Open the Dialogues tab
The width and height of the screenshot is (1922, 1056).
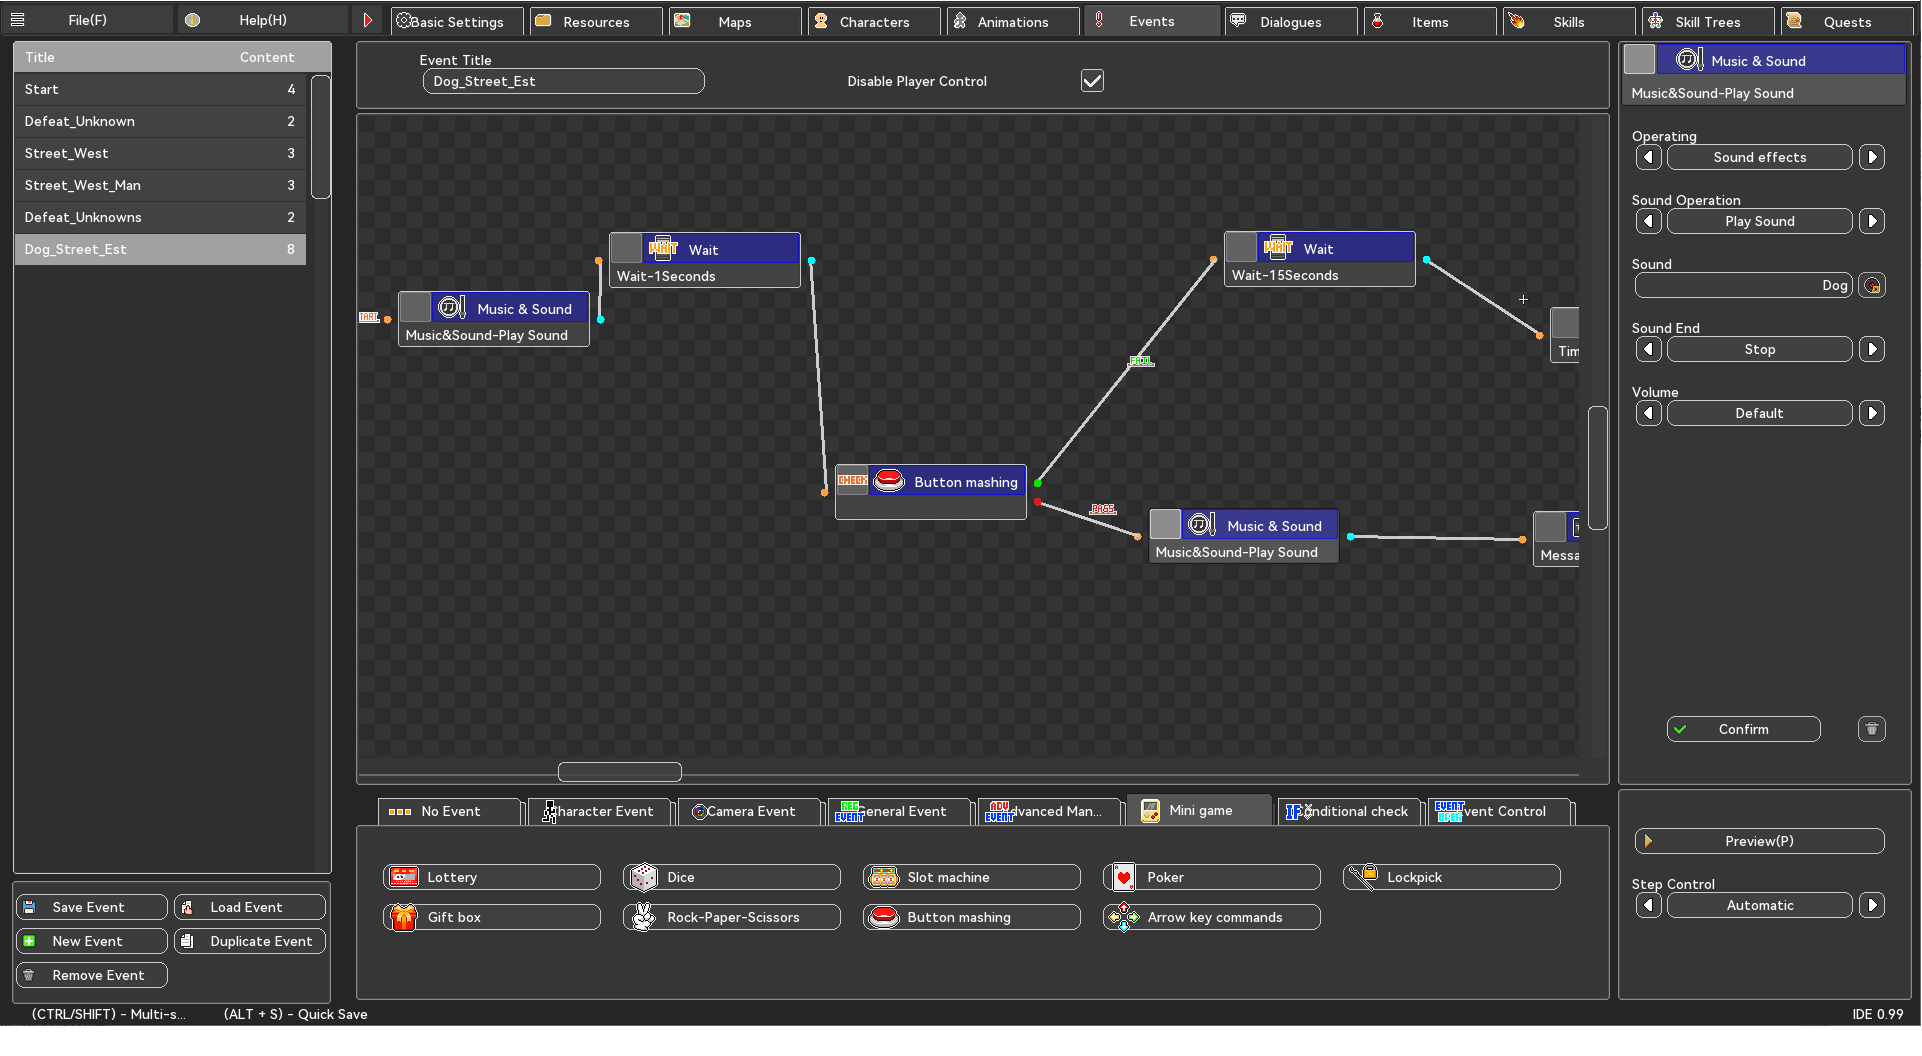click(x=1290, y=21)
